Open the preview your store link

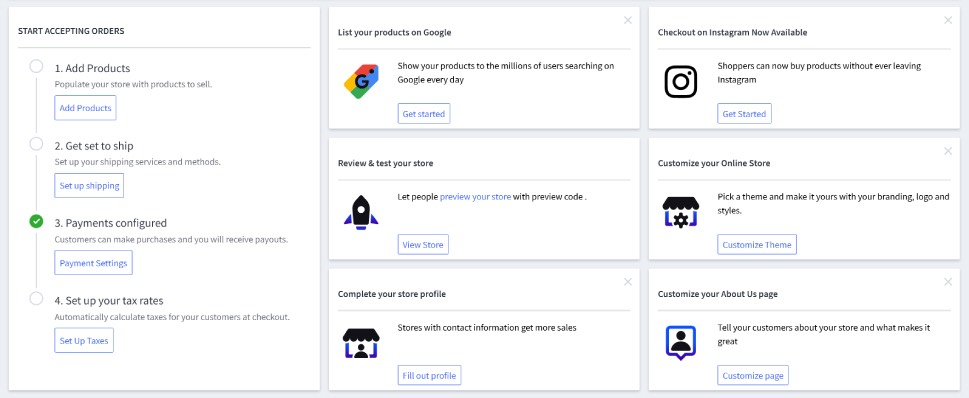(475, 197)
